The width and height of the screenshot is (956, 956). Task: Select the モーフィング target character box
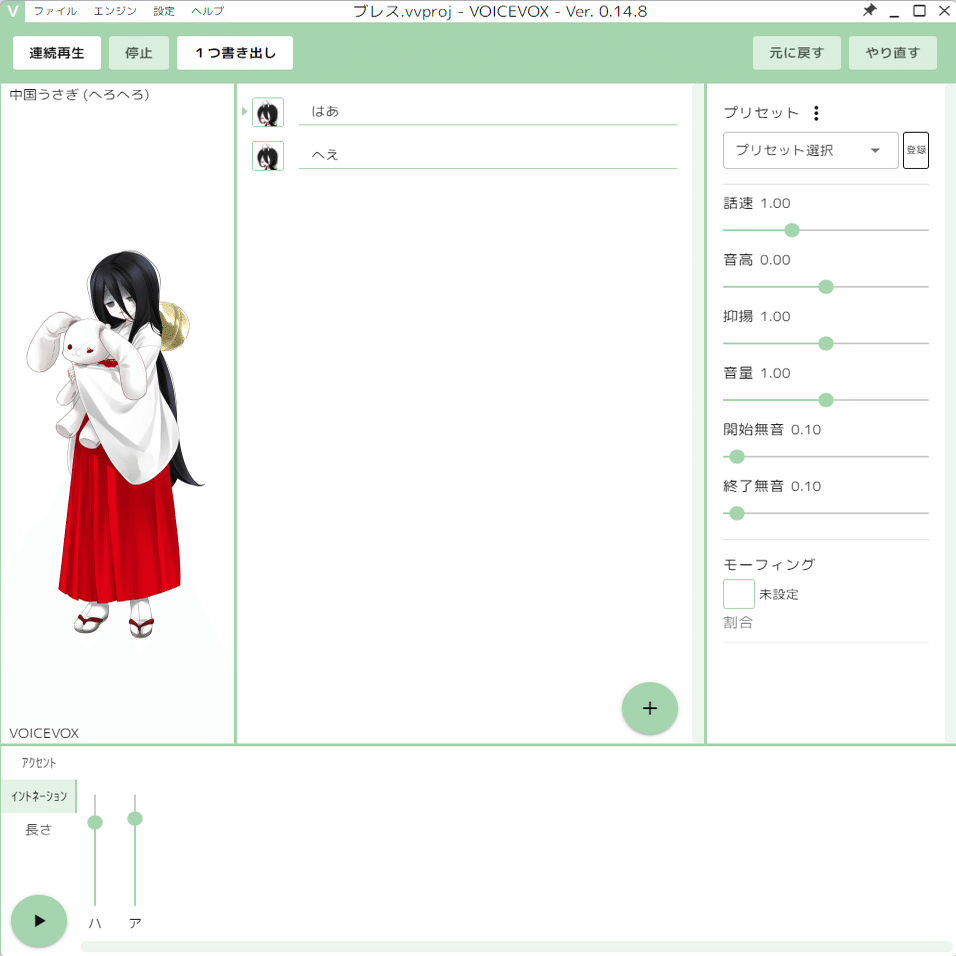pos(738,594)
